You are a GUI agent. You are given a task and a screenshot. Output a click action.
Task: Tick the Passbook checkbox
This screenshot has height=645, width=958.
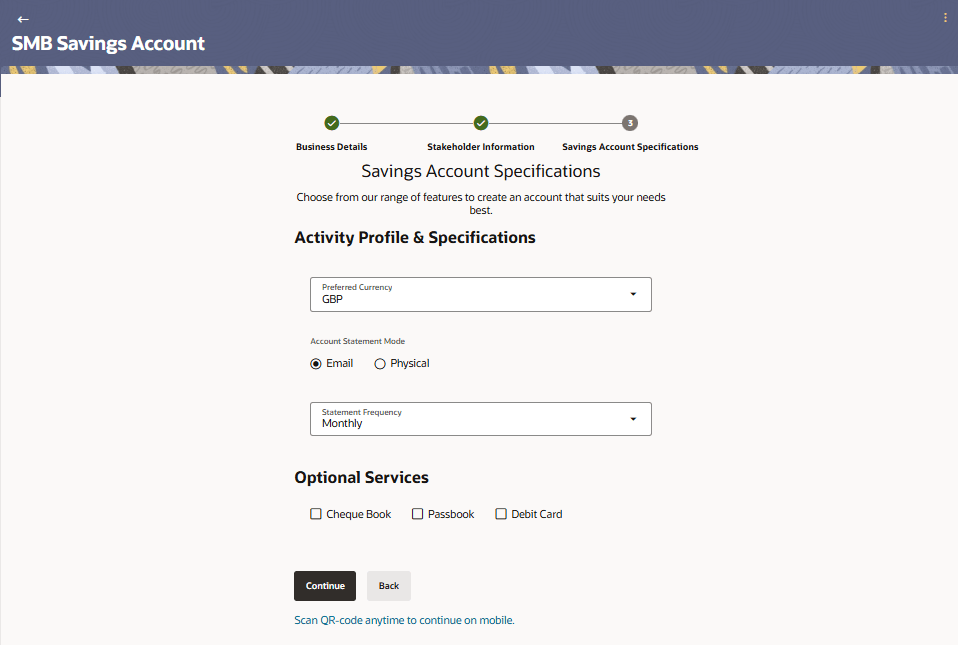tap(417, 514)
